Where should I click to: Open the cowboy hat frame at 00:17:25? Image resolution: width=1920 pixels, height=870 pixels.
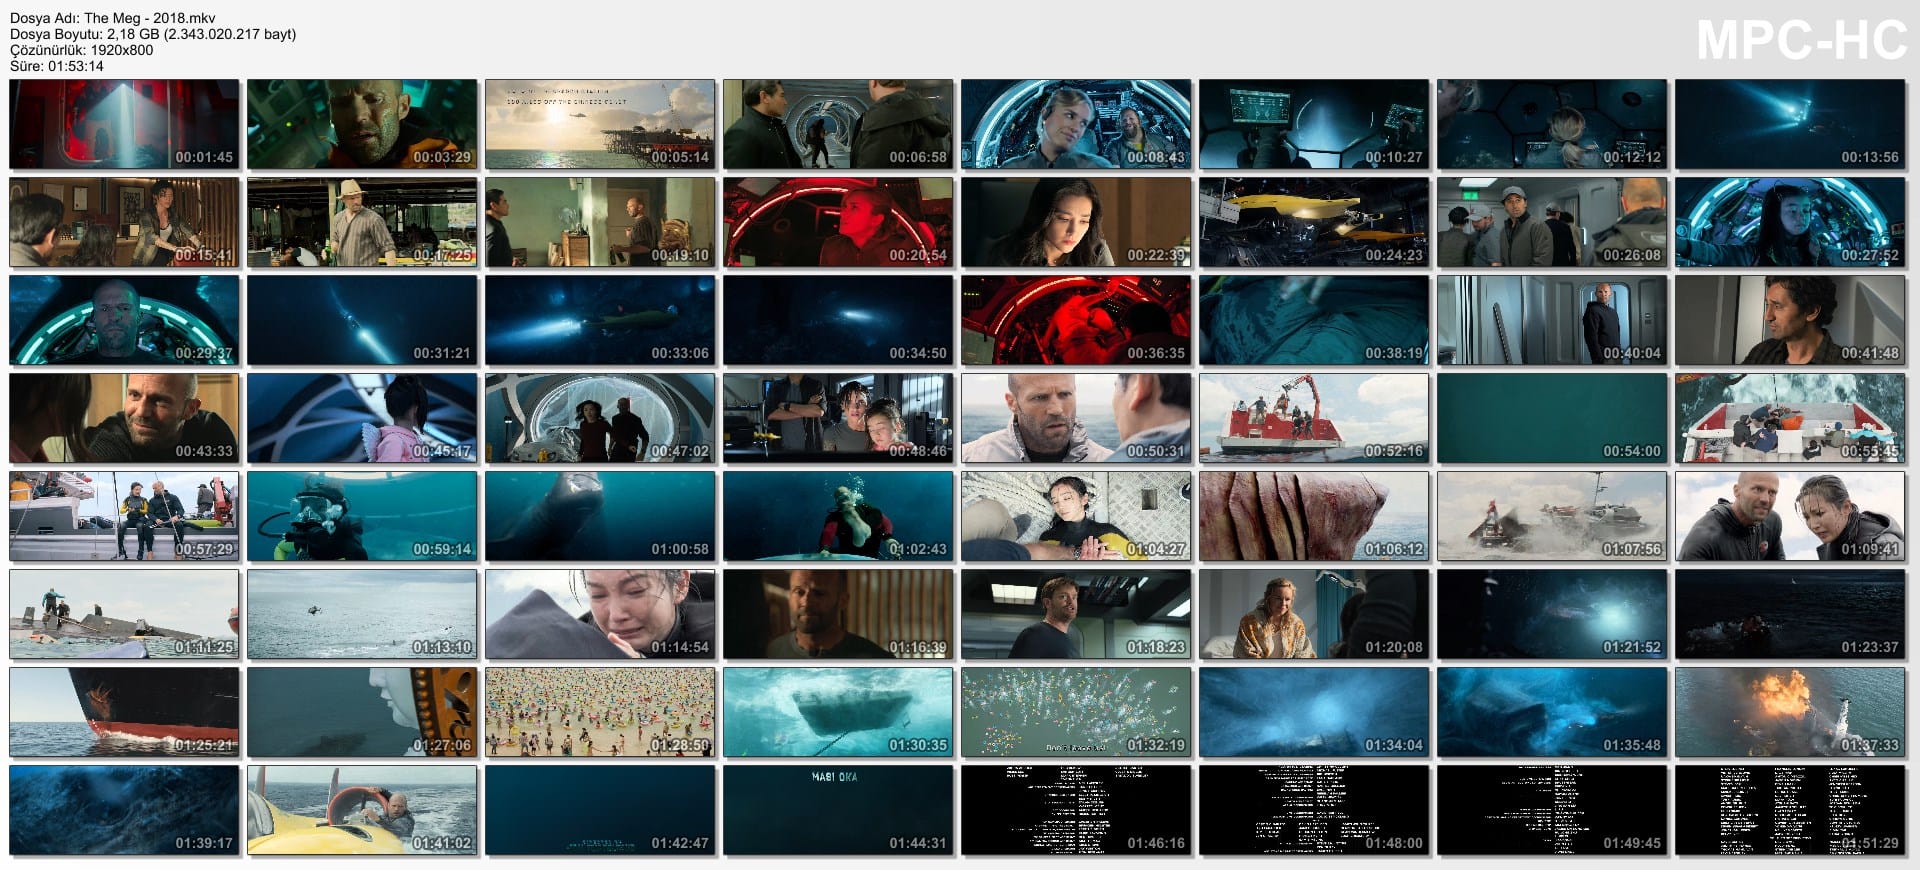click(x=362, y=222)
